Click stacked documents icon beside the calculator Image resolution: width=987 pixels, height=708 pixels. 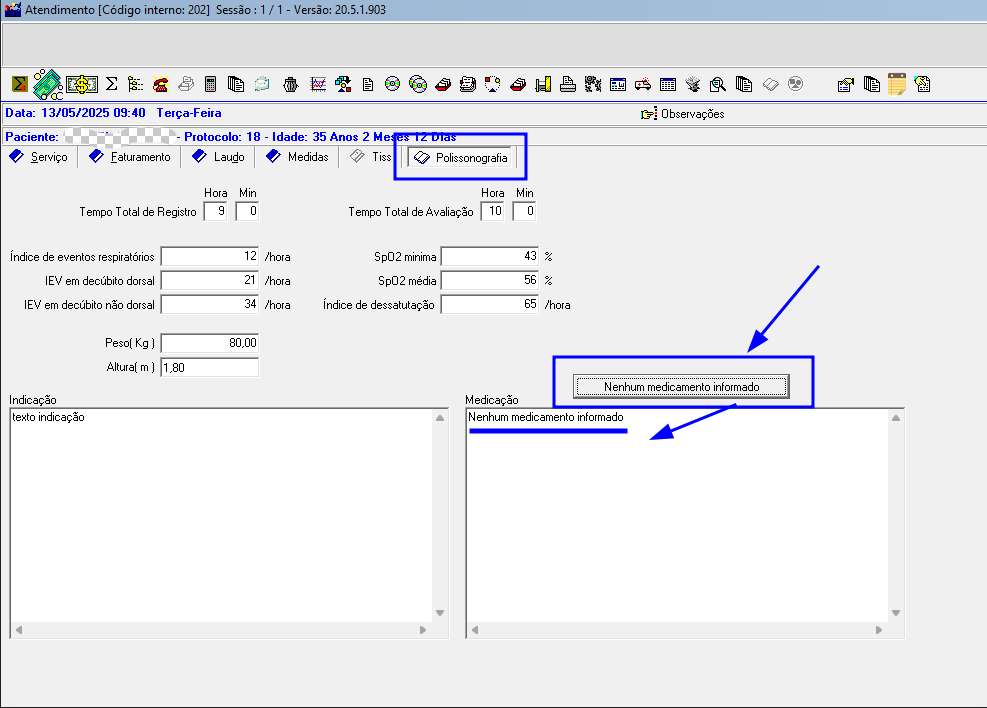tap(236, 84)
